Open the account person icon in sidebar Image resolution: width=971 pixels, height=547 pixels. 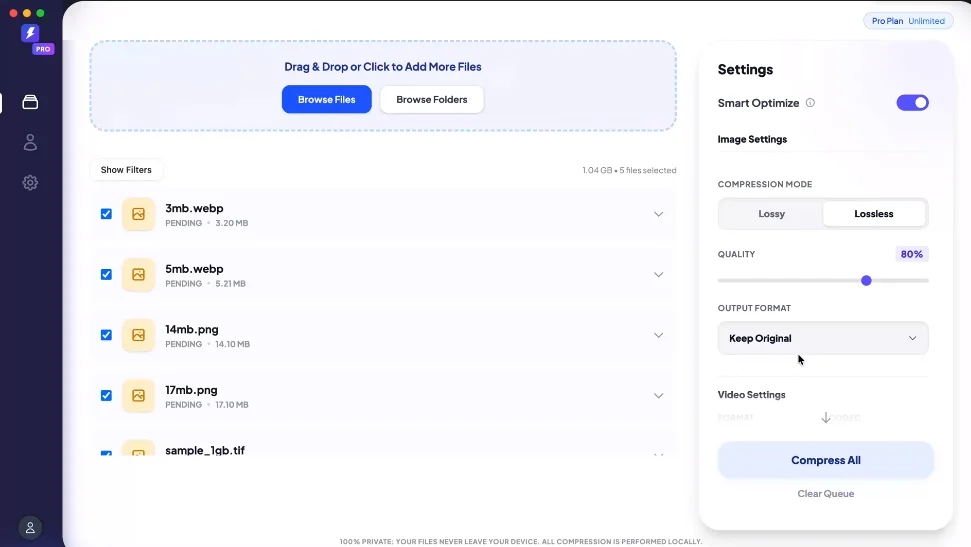click(x=30, y=142)
